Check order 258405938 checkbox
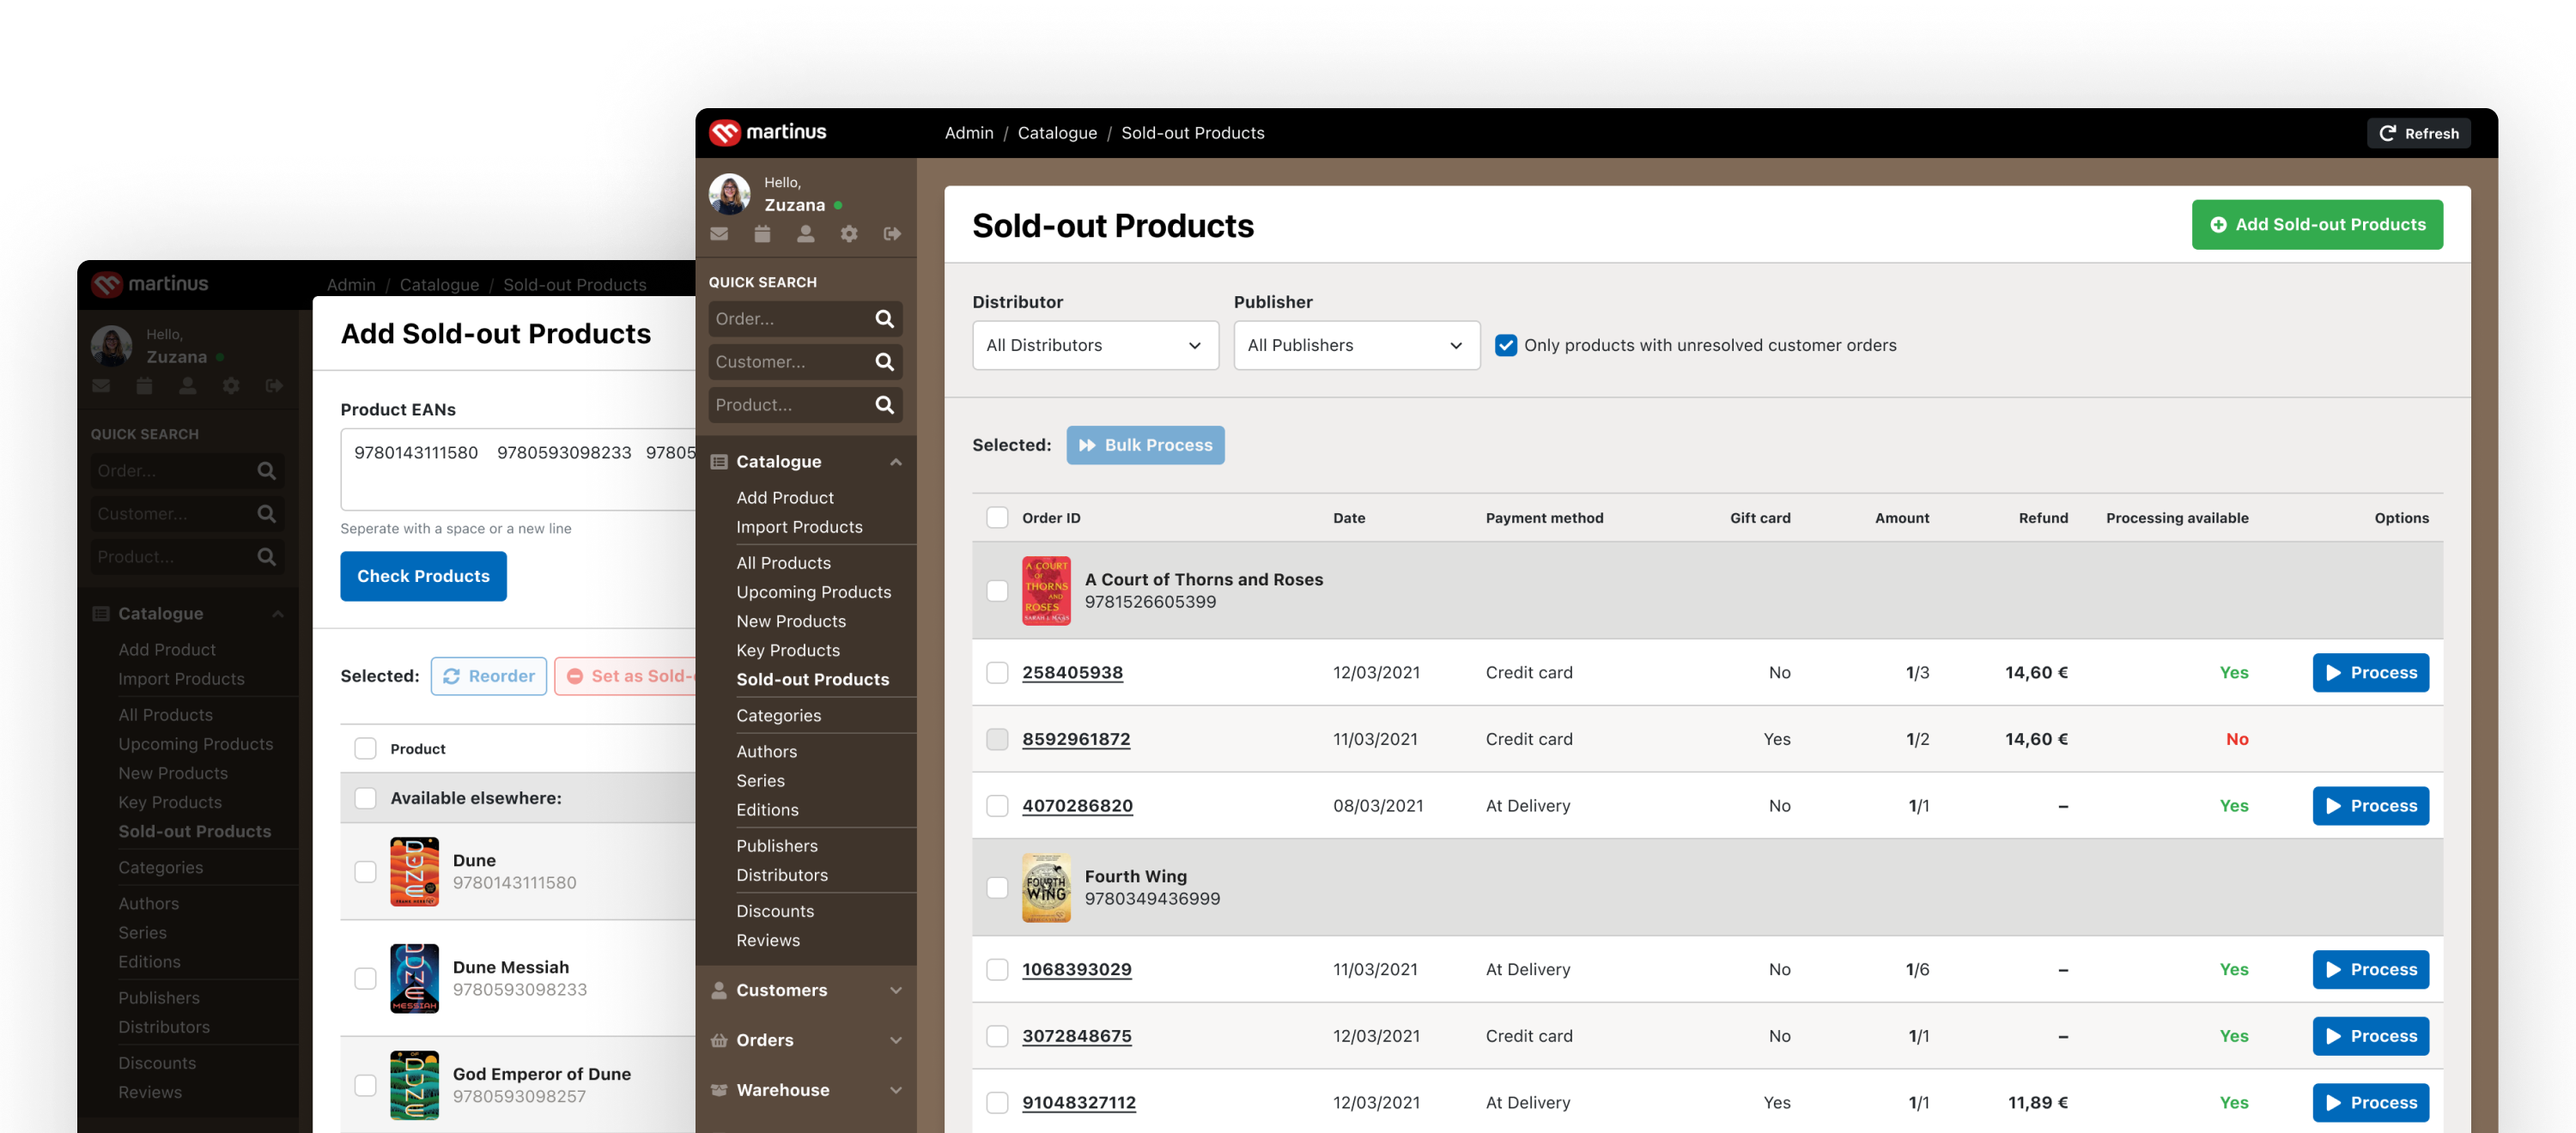2576x1133 pixels. tap(997, 672)
